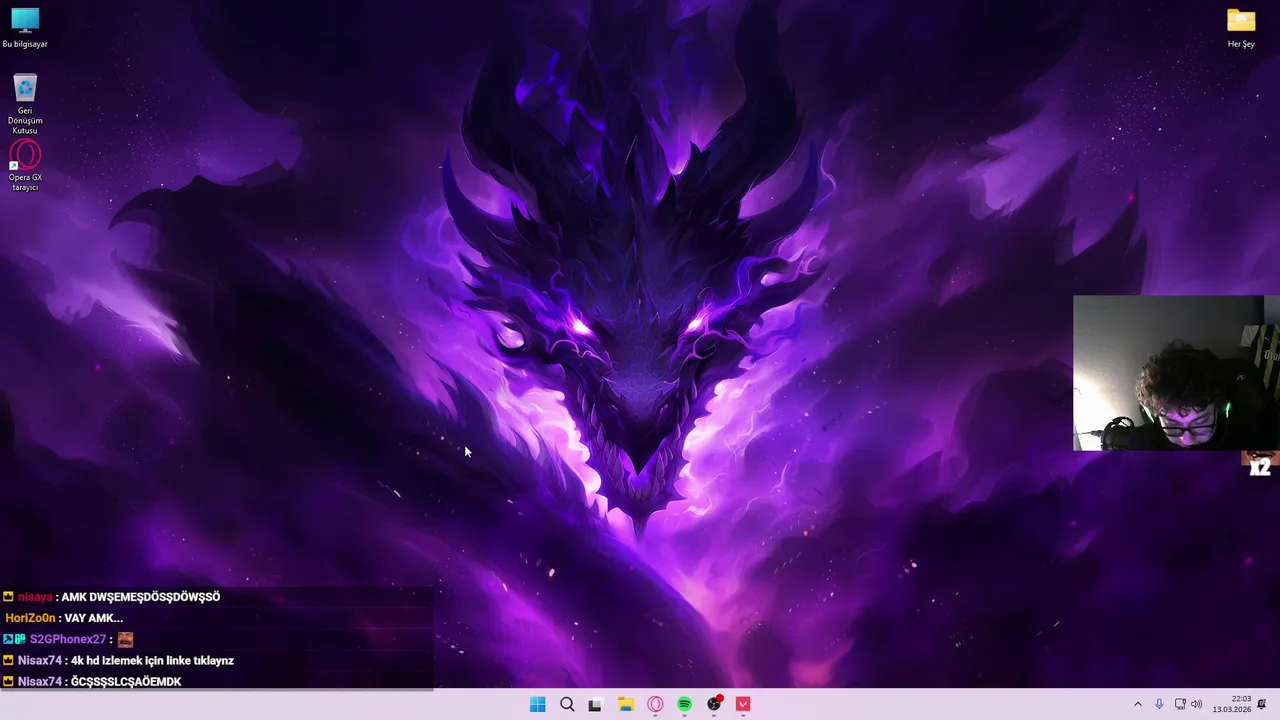
Task: Open the notification bell in taskbar
Action: click(1262, 704)
